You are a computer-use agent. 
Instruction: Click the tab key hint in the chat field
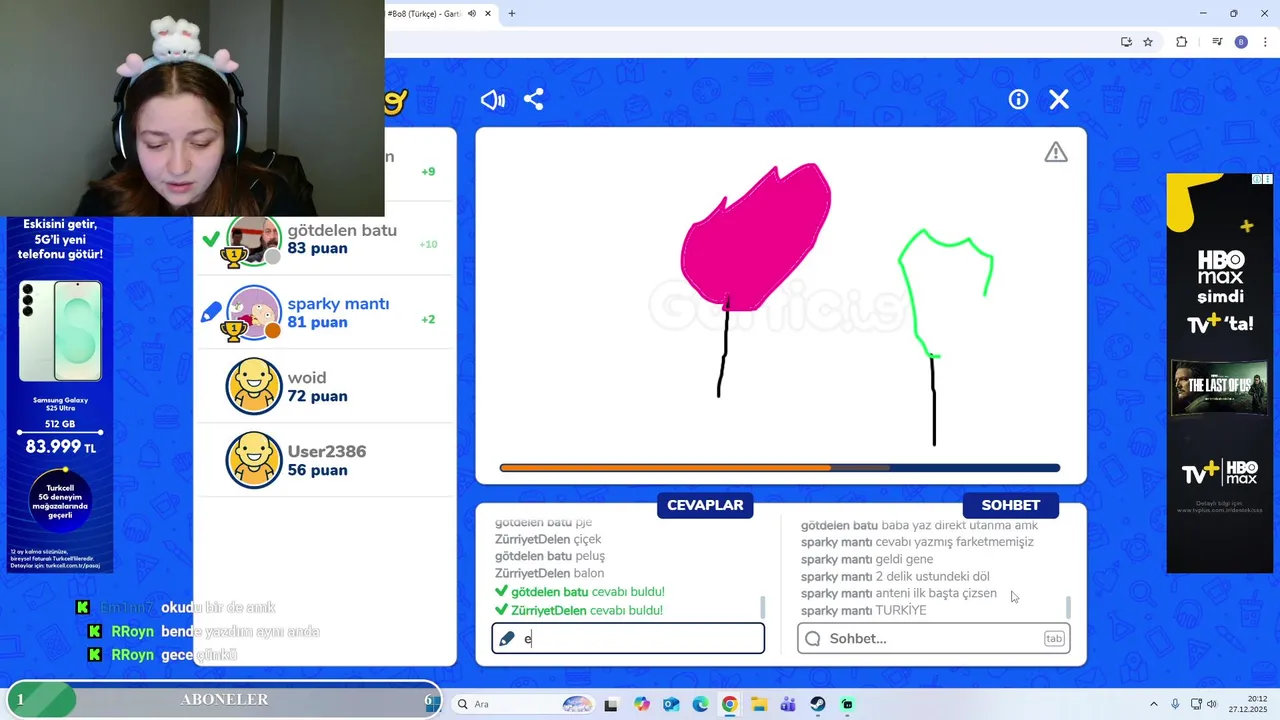[x=1054, y=639]
